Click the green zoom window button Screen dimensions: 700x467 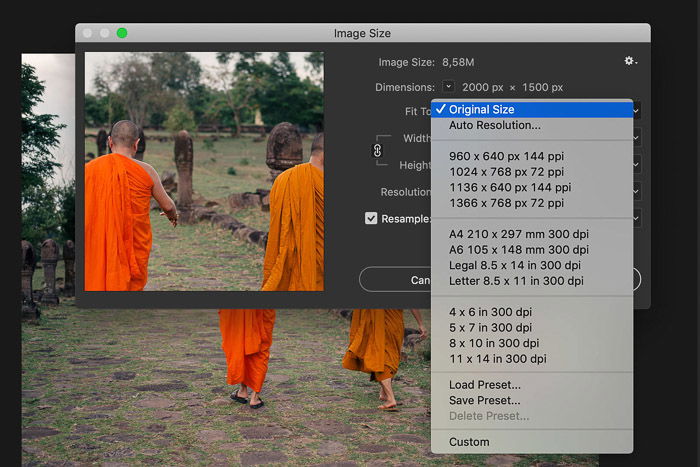click(x=122, y=33)
